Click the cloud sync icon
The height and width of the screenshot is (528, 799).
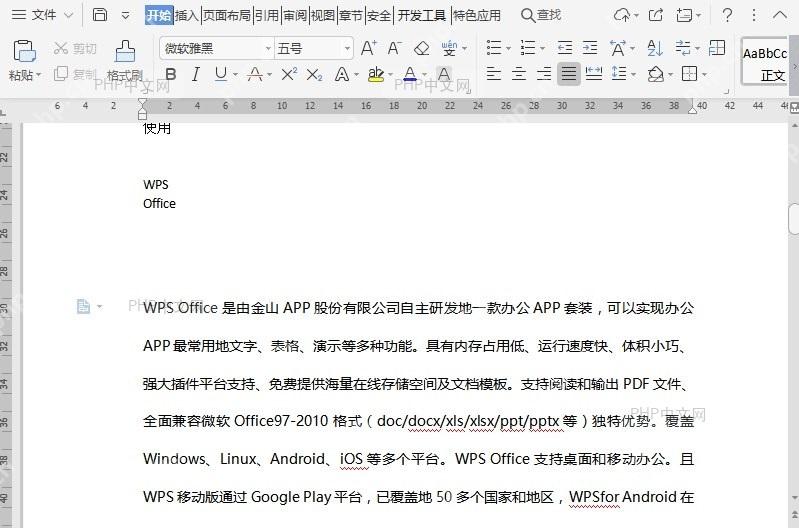pos(621,15)
